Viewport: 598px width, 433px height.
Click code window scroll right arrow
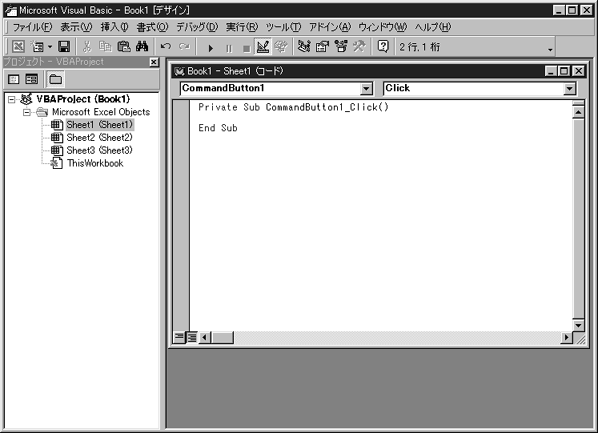[x=567, y=337]
